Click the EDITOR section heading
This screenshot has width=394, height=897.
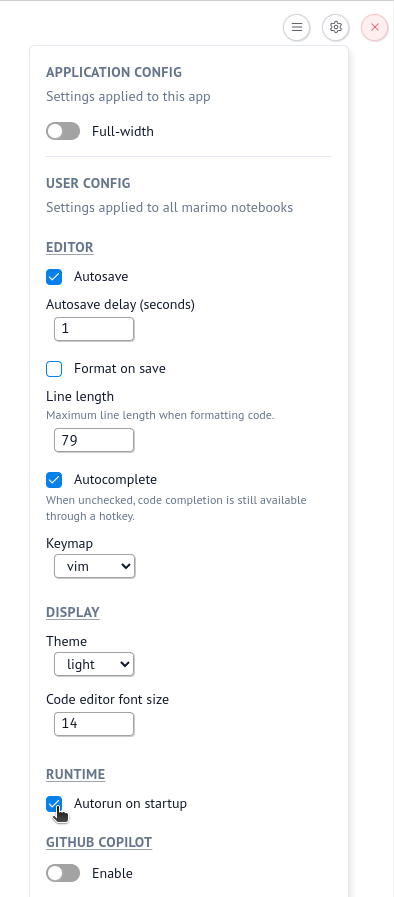point(70,248)
